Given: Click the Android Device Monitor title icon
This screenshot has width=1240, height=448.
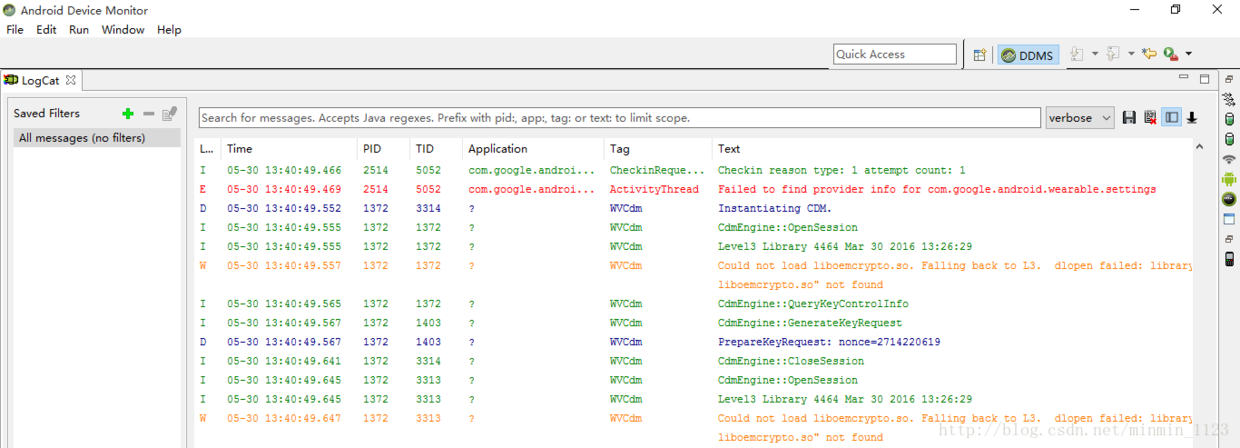Looking at the screenshot, I should click(9, 10).
